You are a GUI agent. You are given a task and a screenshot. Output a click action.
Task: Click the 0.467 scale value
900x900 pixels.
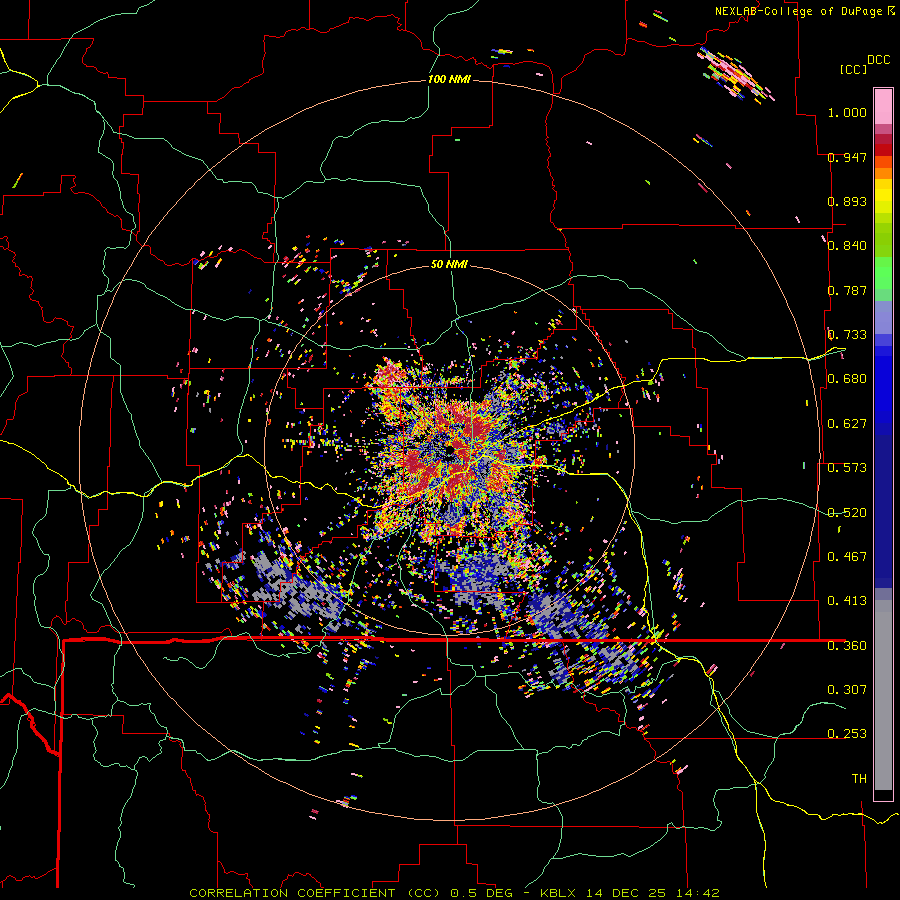[847, 556]
